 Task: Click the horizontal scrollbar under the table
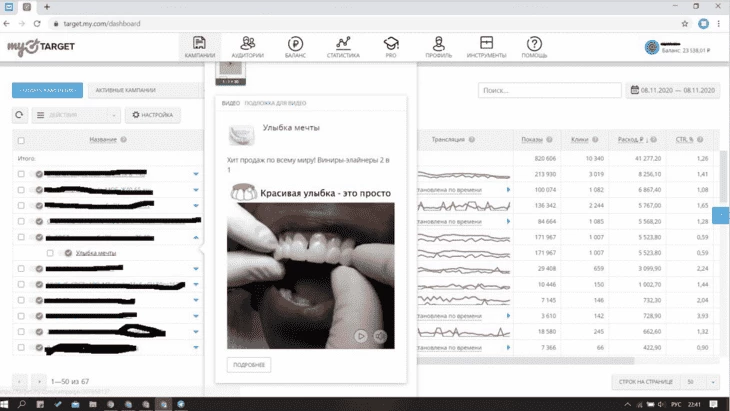(x=525, y=361)
